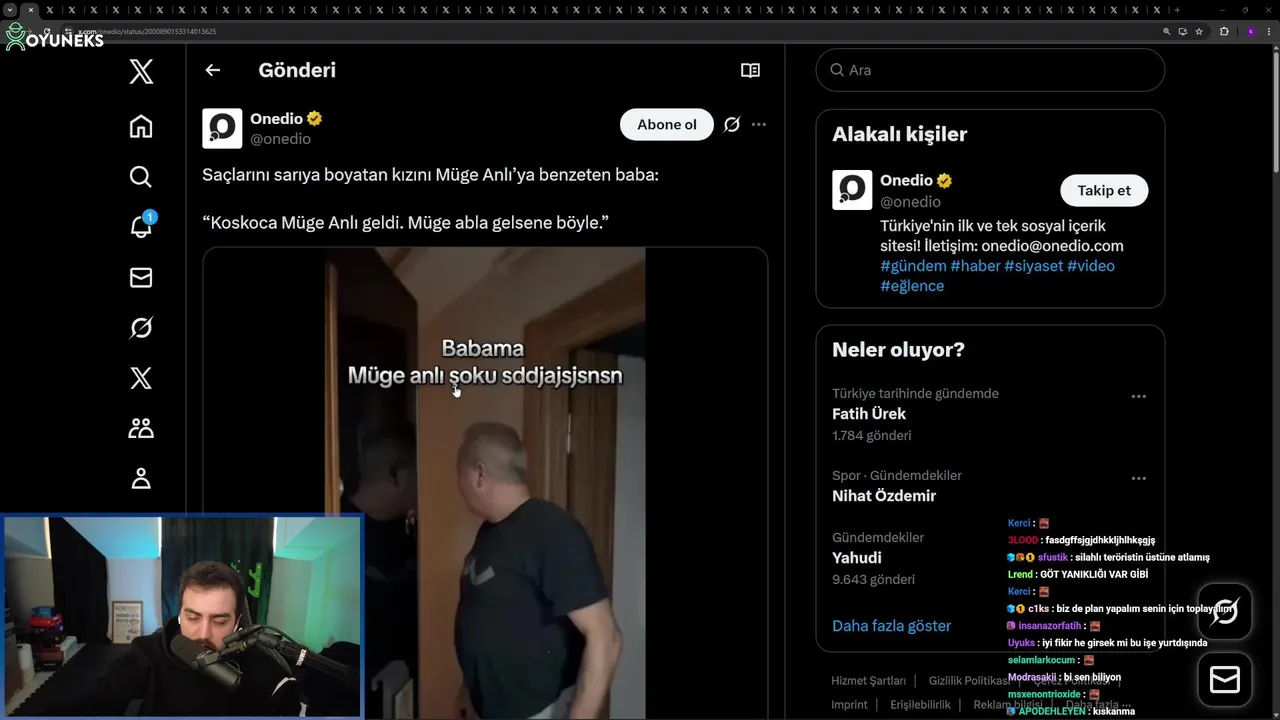The image size is (1280, 720).
Task: Click the browser address bar URL
Action: point(147,31)
